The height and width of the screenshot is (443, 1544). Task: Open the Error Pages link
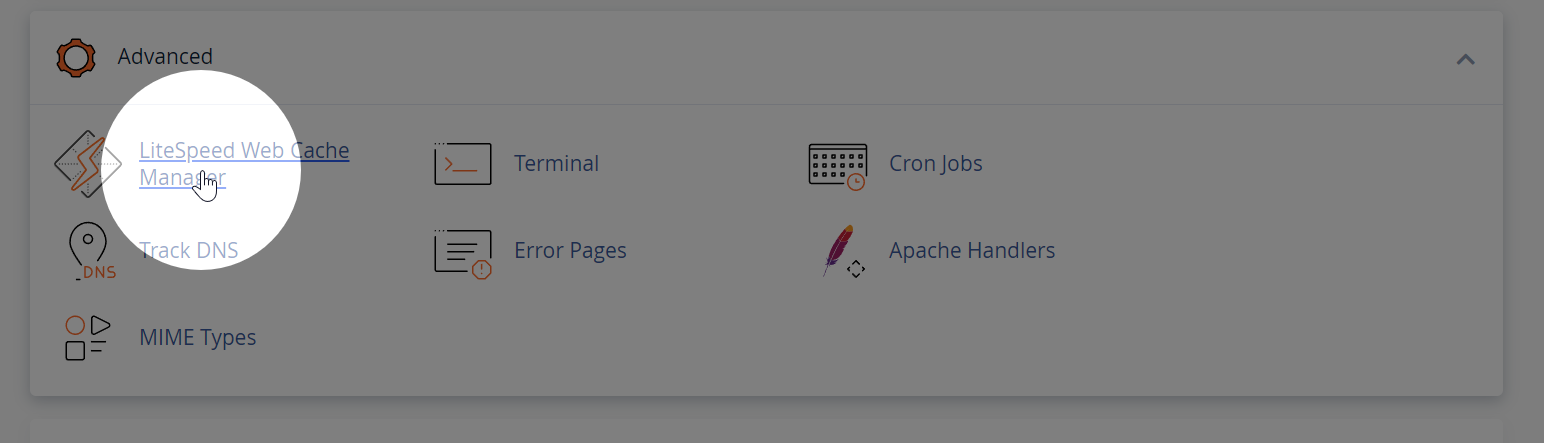coord(570,250)
